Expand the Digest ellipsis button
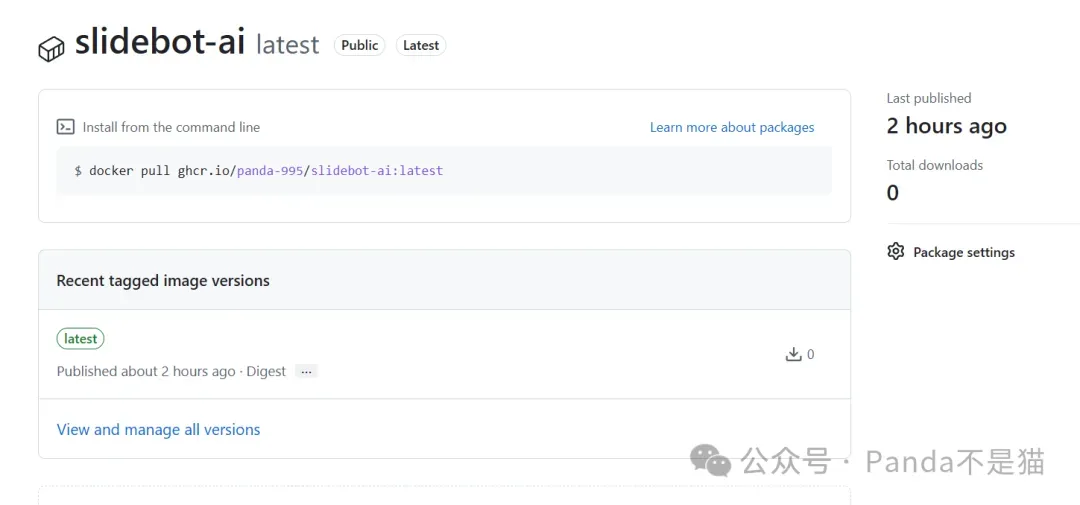 click(x=306, y=371)
